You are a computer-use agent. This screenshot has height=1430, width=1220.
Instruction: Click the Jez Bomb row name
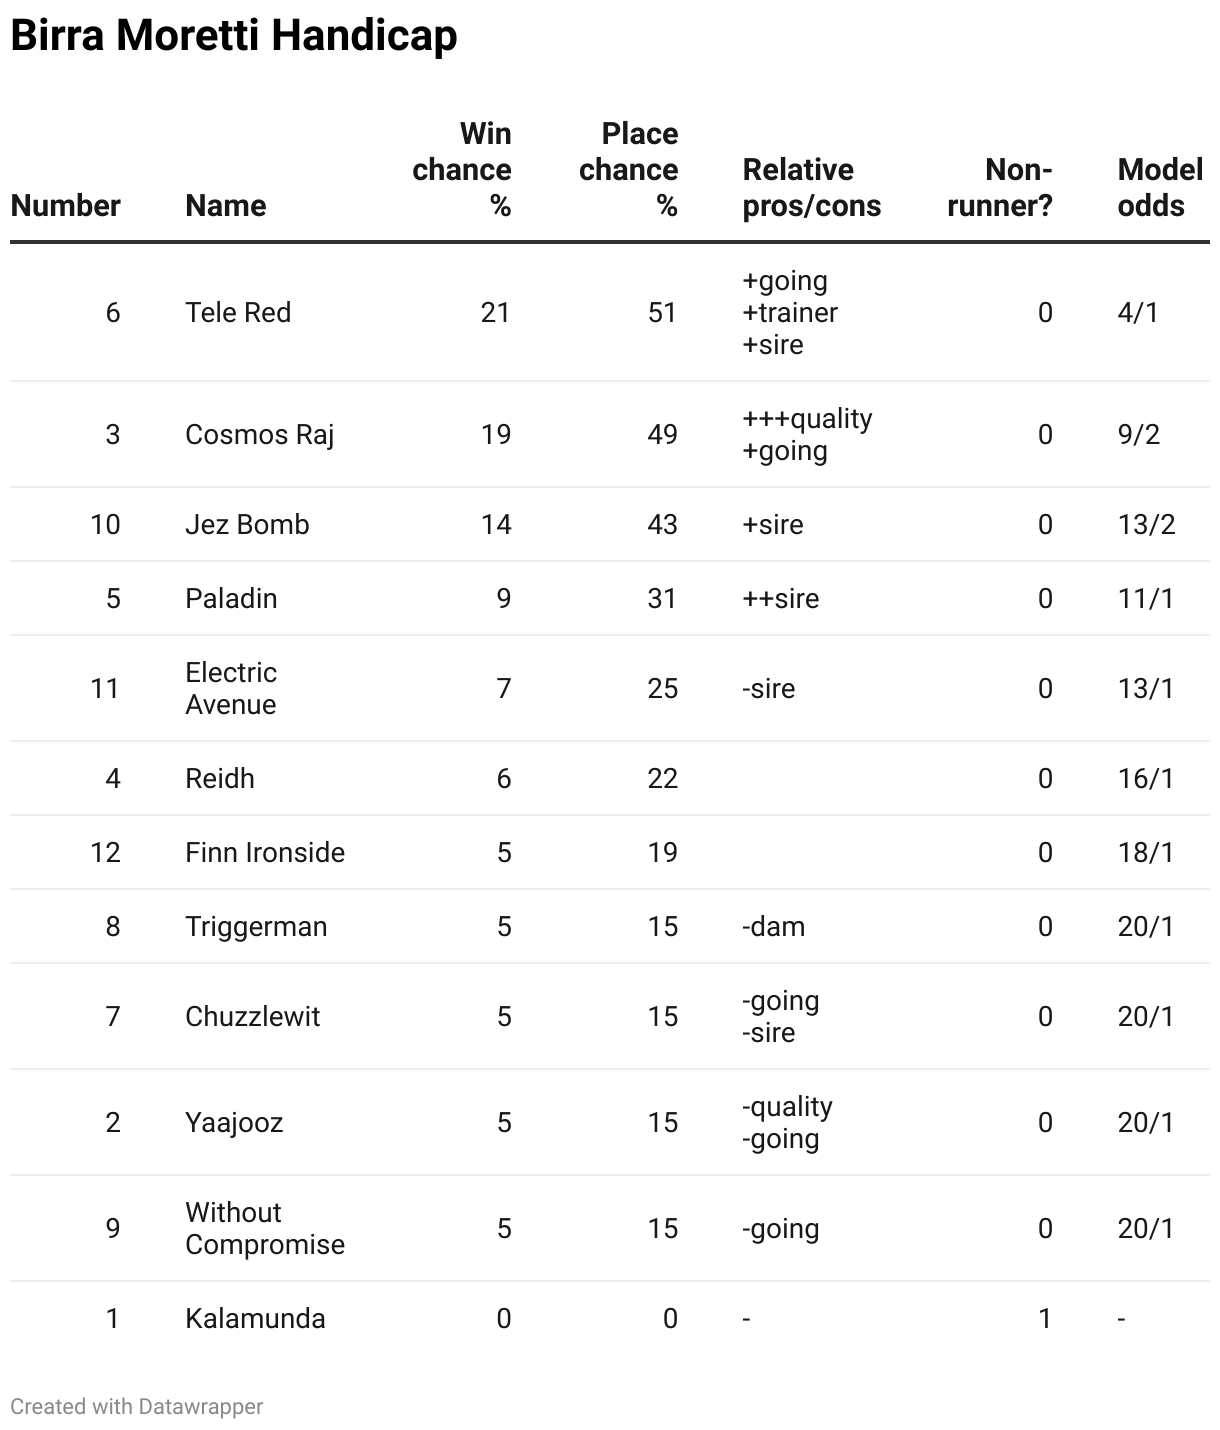tap(247, 525)
